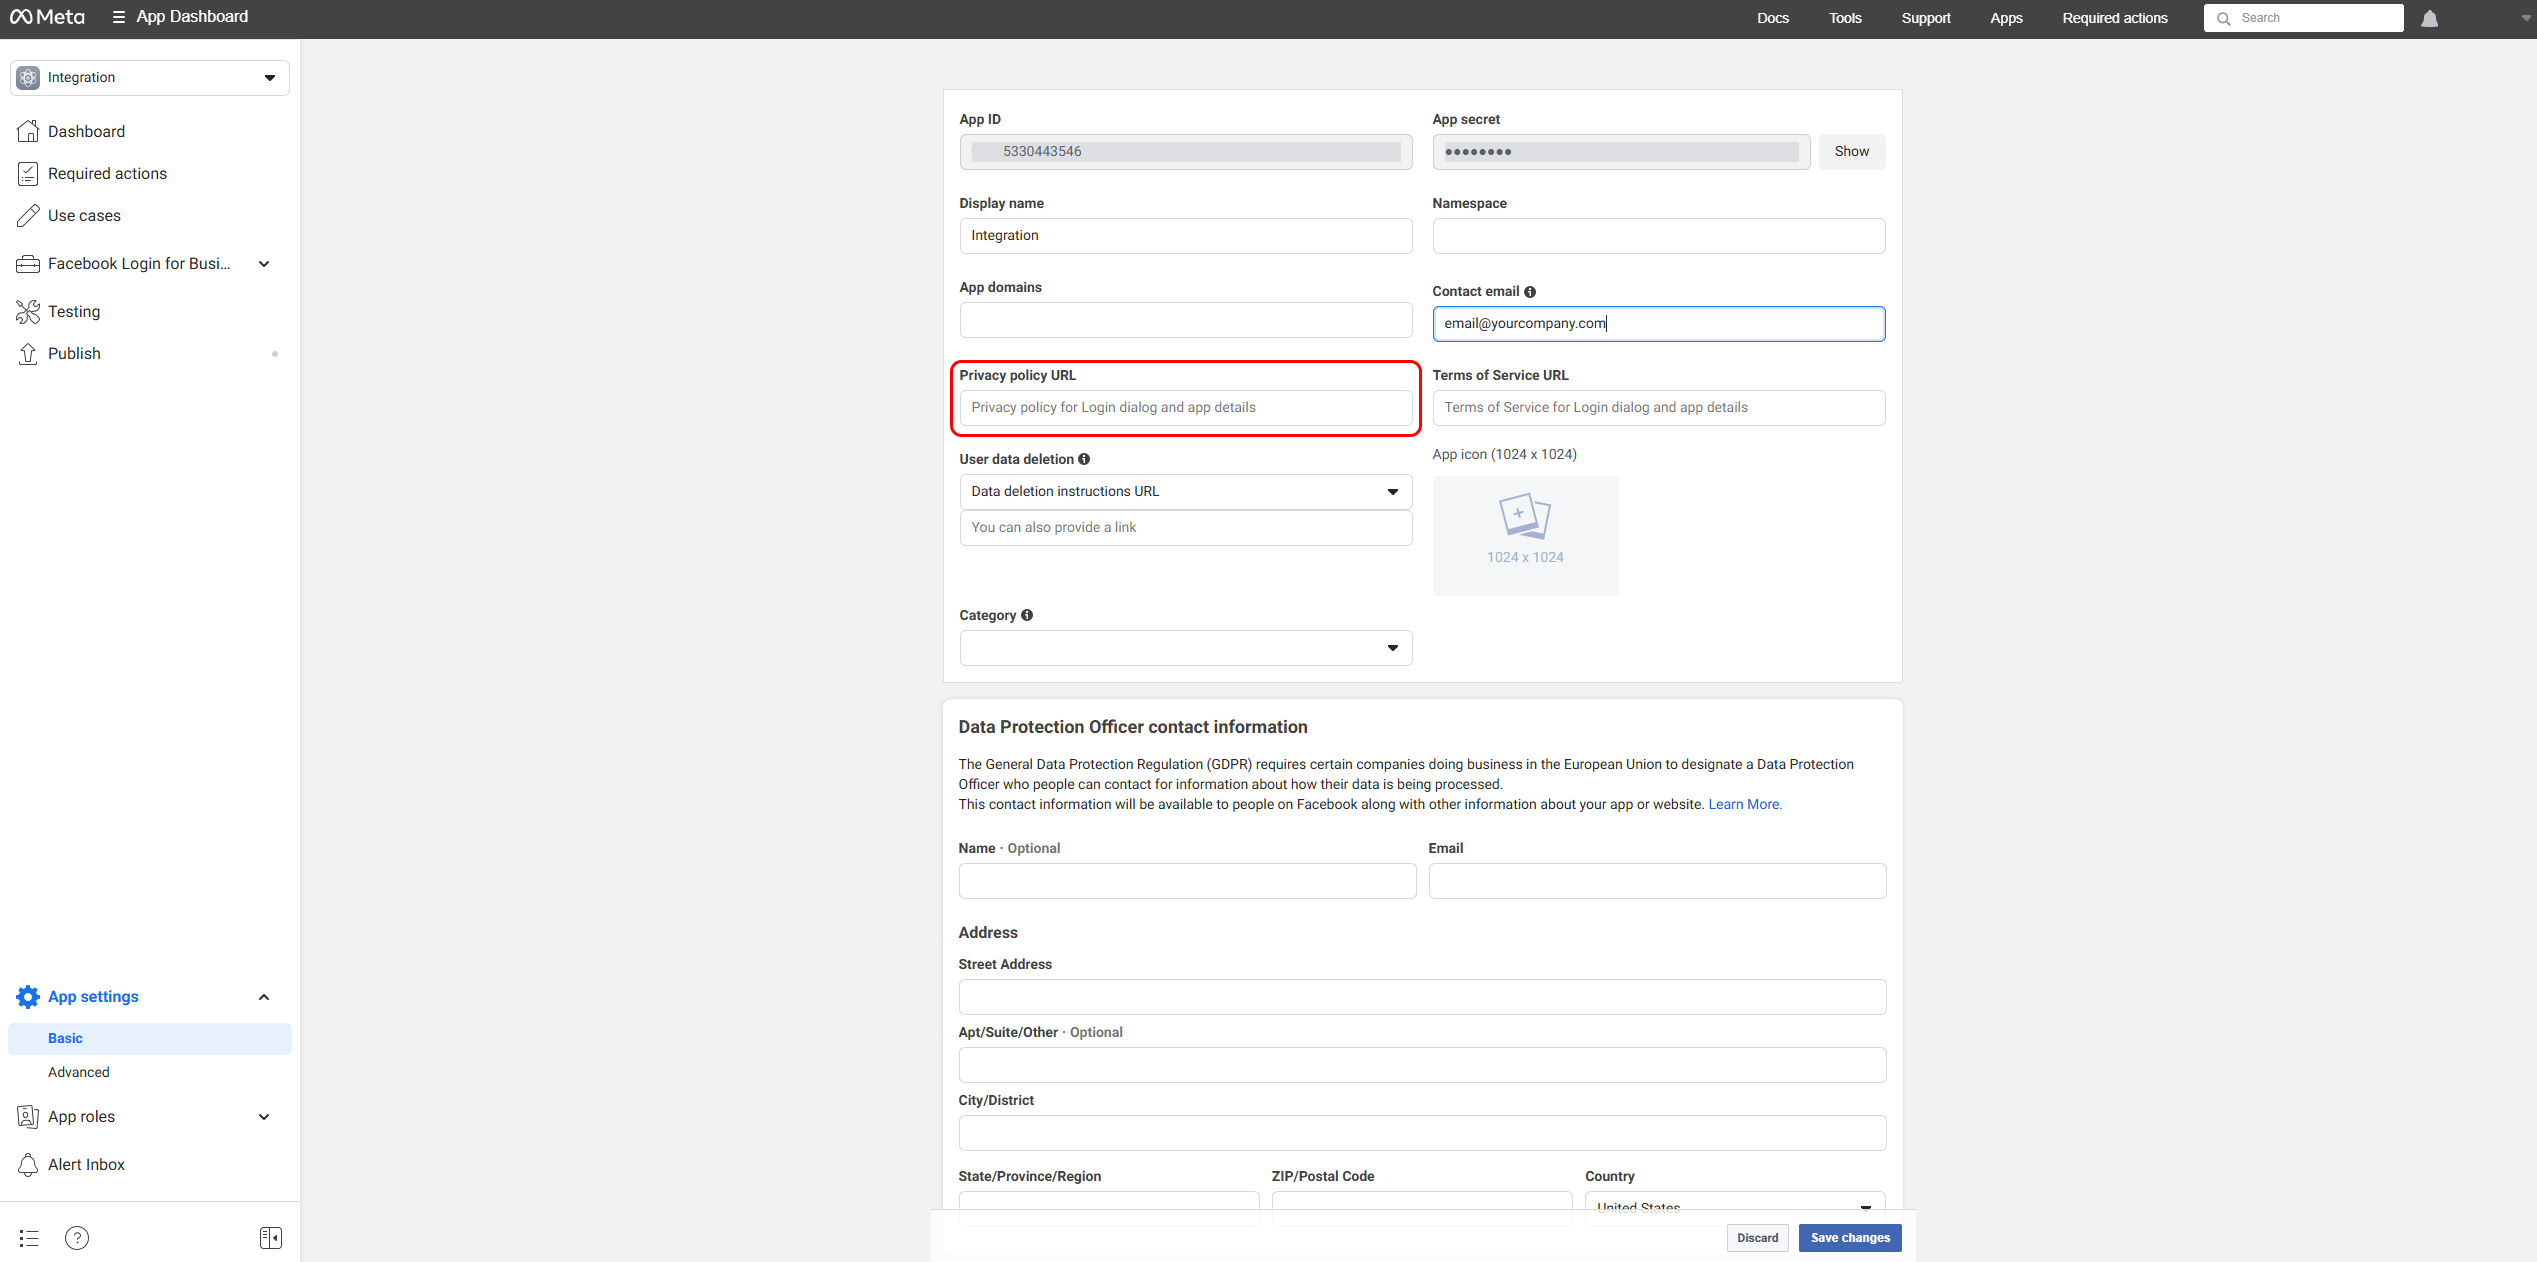The width and height of the screenshot is (2537, 1262).
Task: Collapse the App settings section
Action: 264,997
